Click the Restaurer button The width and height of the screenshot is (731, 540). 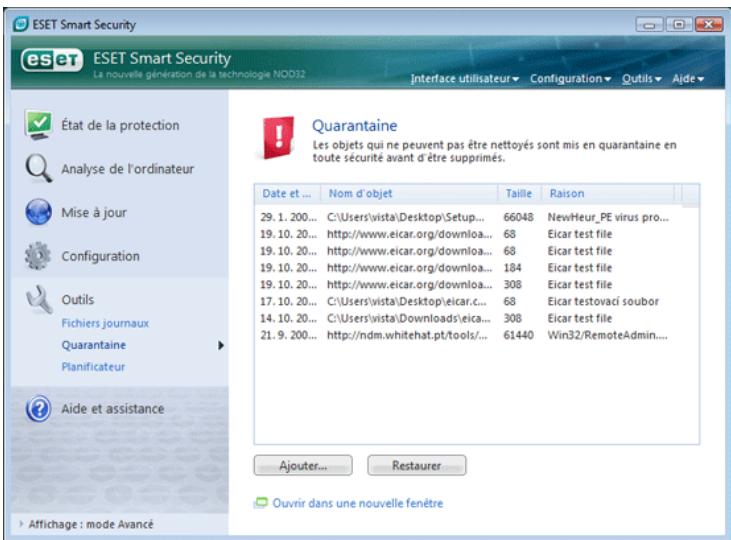(x=416, y=465)
